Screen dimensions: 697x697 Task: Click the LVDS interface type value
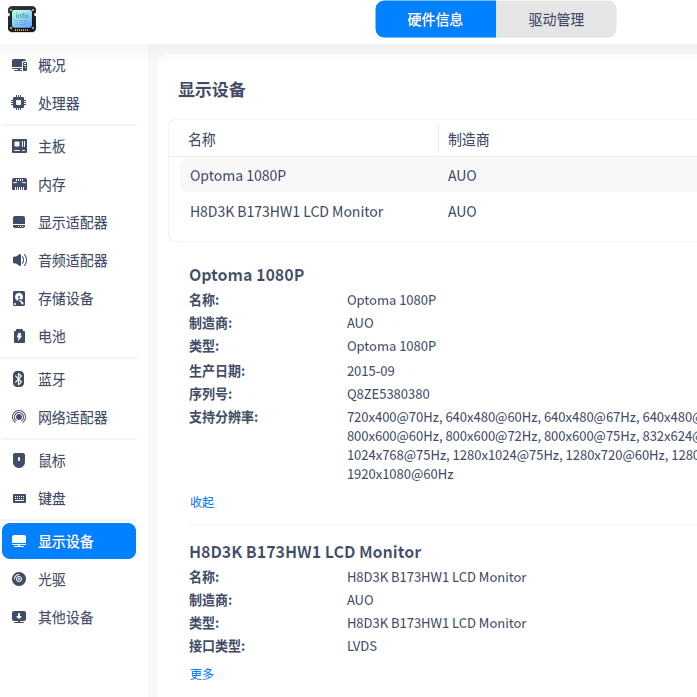coord(362,646)
